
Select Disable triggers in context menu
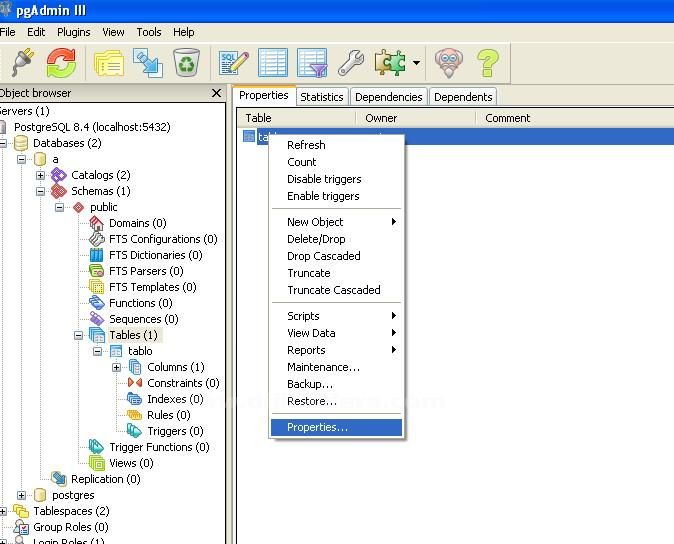tap(337, 179)
